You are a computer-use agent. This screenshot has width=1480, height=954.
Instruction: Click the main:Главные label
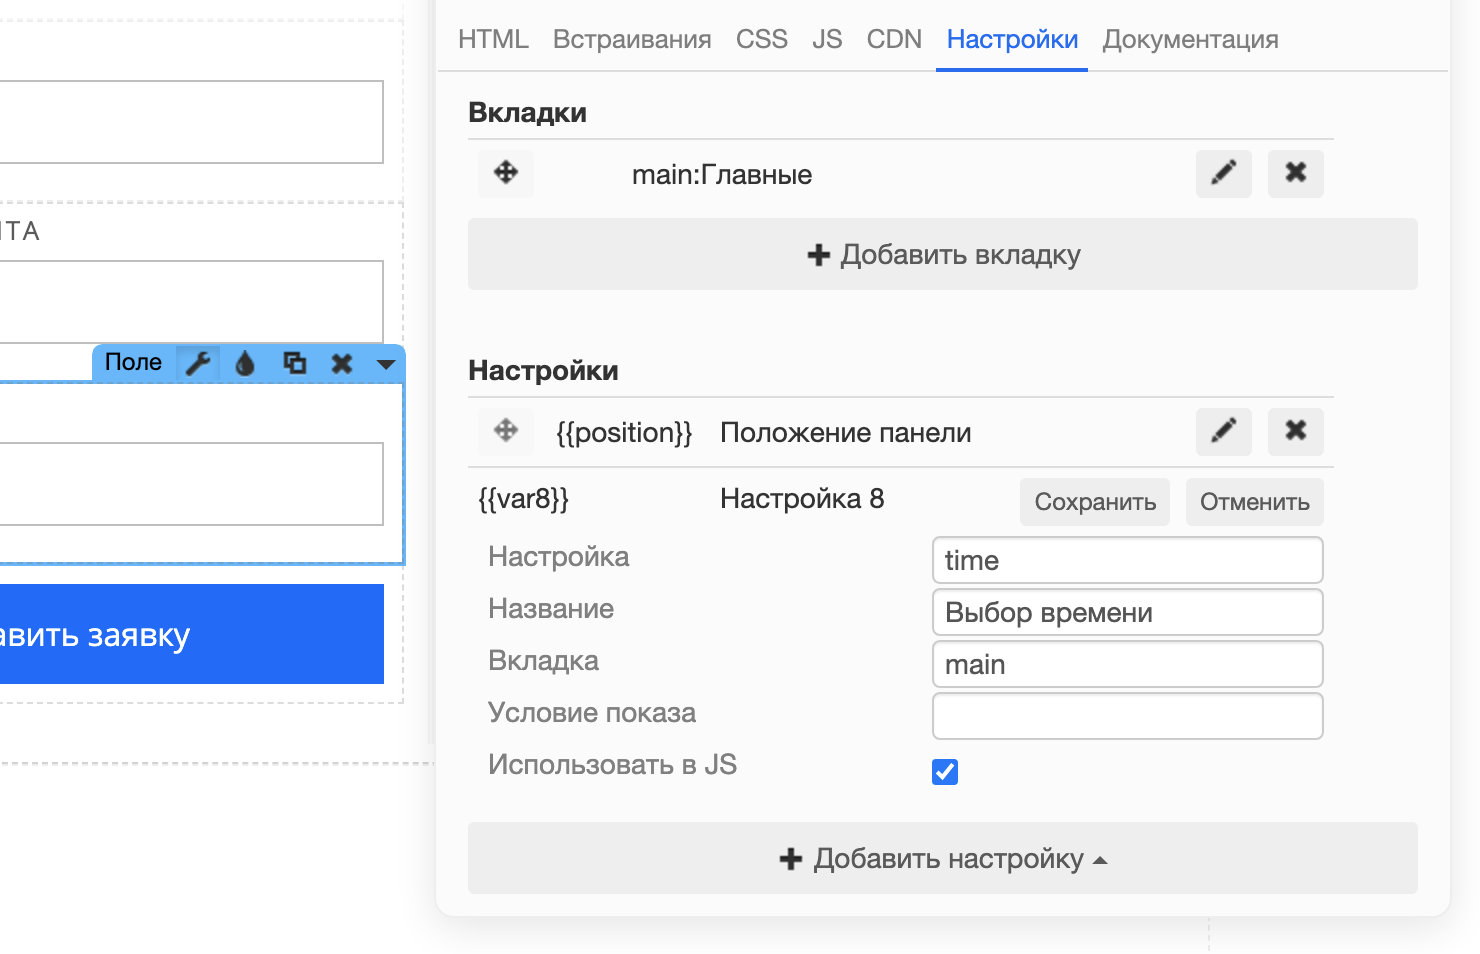click(722, 174)
